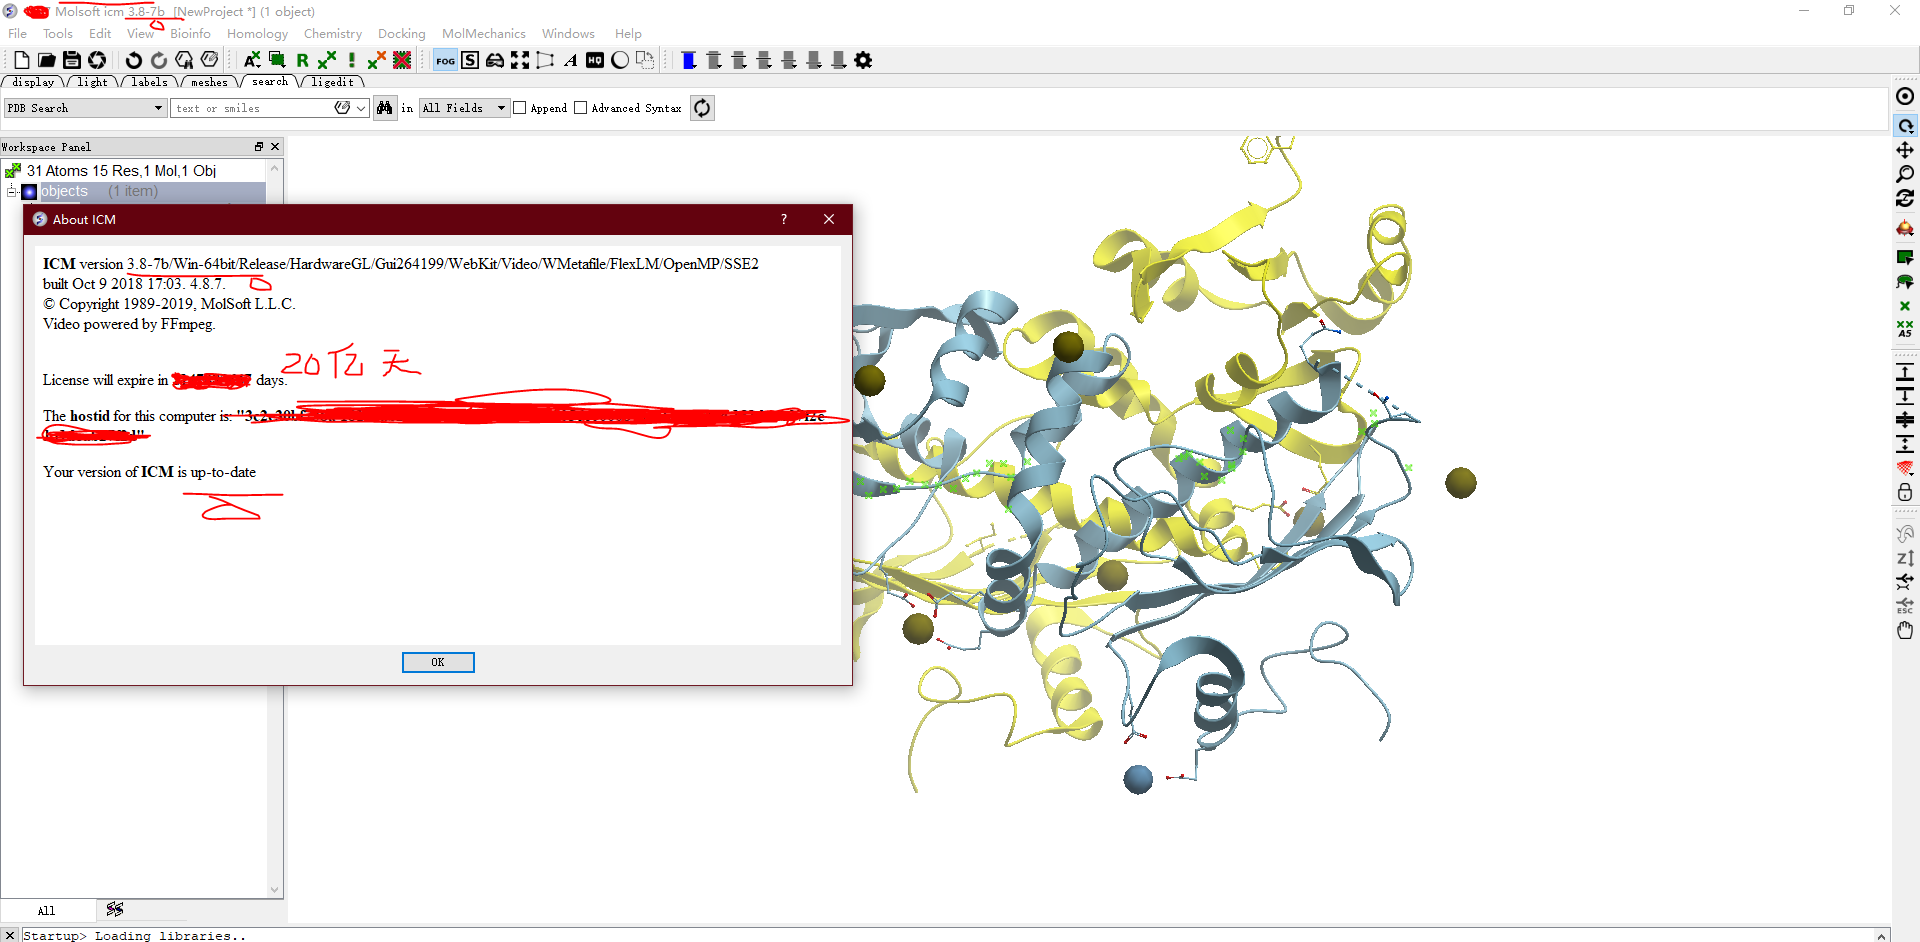Expand the search text history dropdown arrow
Image resolution: width=1920 pixels, height=942 pixels.
(361, 108)
